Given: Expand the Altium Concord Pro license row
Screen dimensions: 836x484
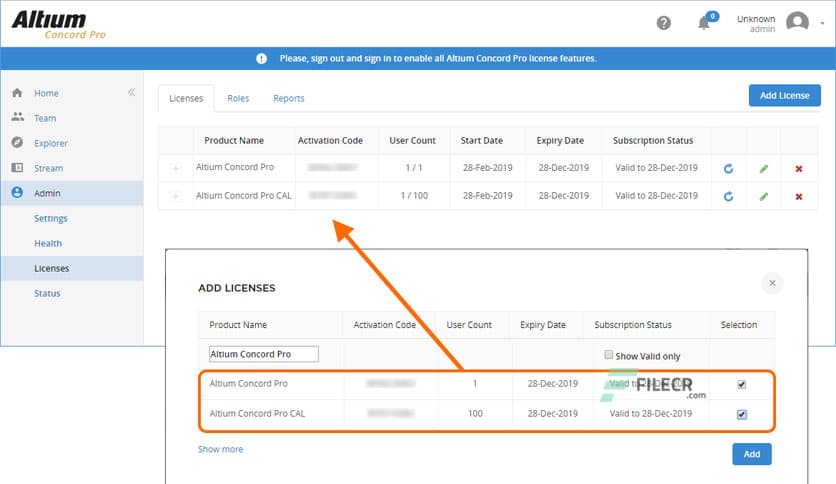Looking at the screenshot, I should click(x=176, y=168).
